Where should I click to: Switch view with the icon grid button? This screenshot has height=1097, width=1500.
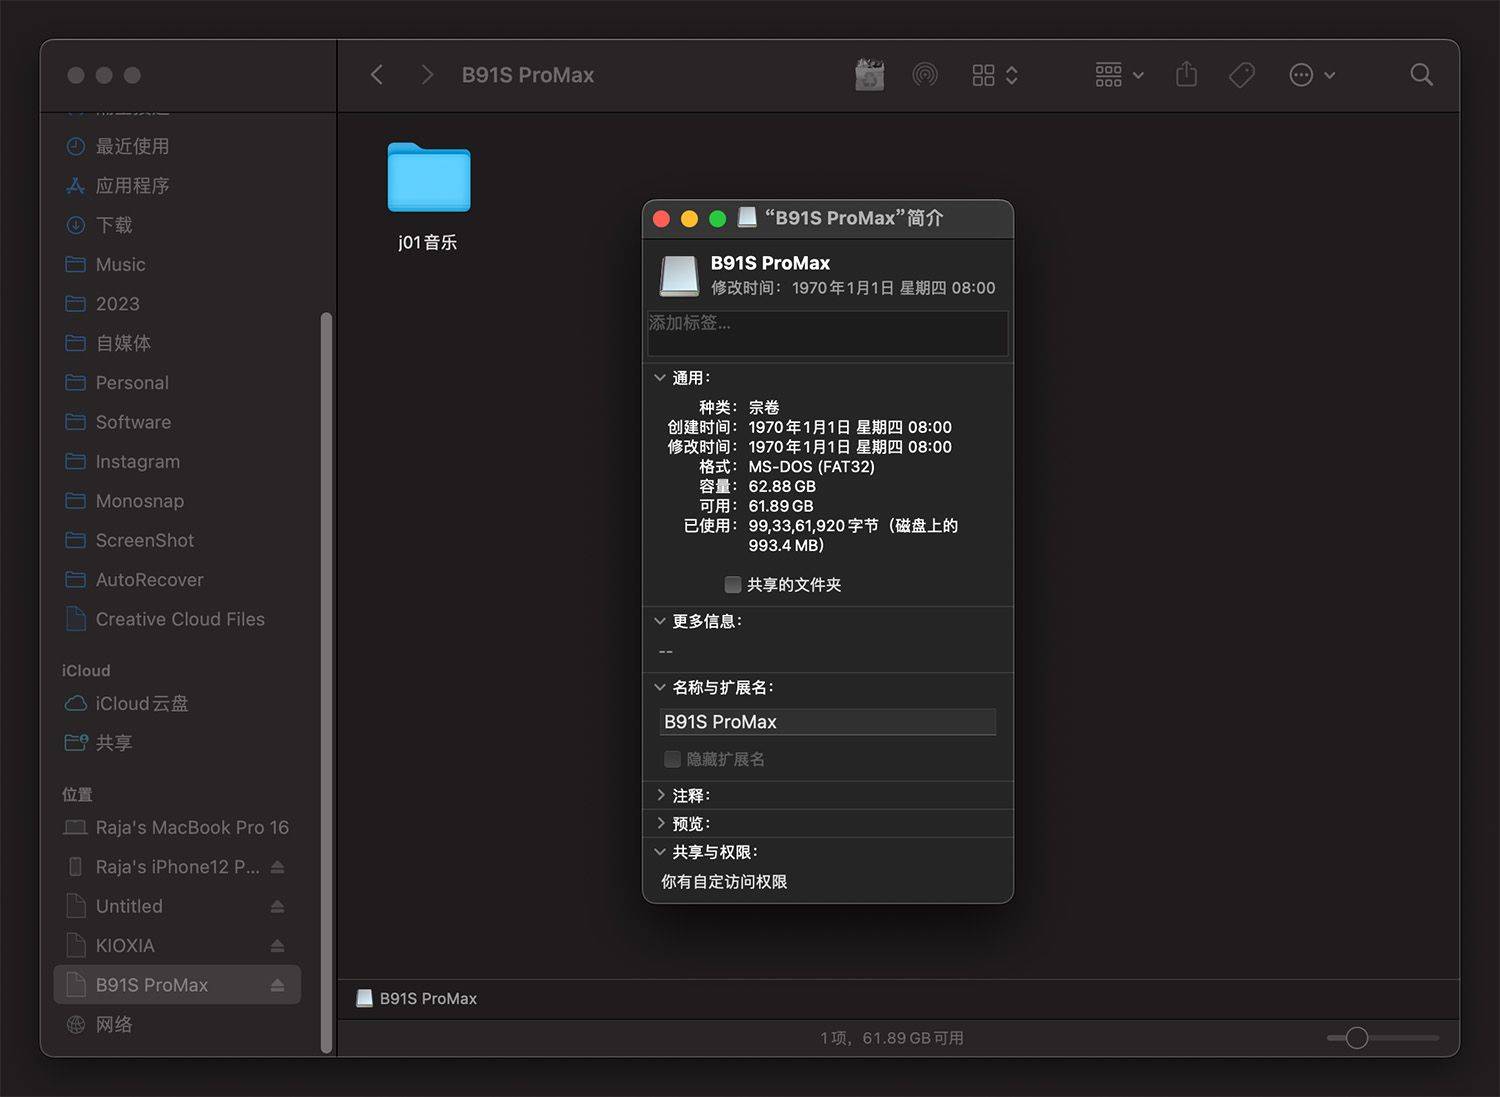pyautogui.click(x=983, y=75)
